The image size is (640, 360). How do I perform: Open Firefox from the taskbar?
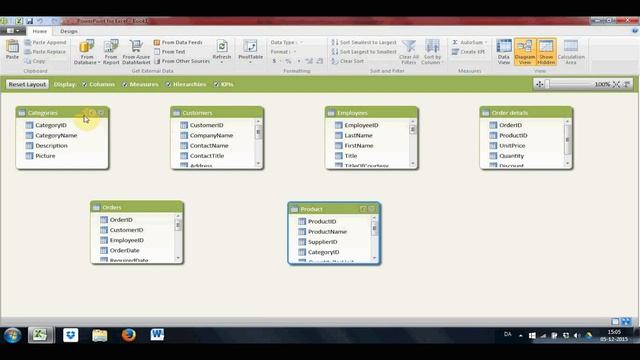pyautogui.click(x=129, y=336)
